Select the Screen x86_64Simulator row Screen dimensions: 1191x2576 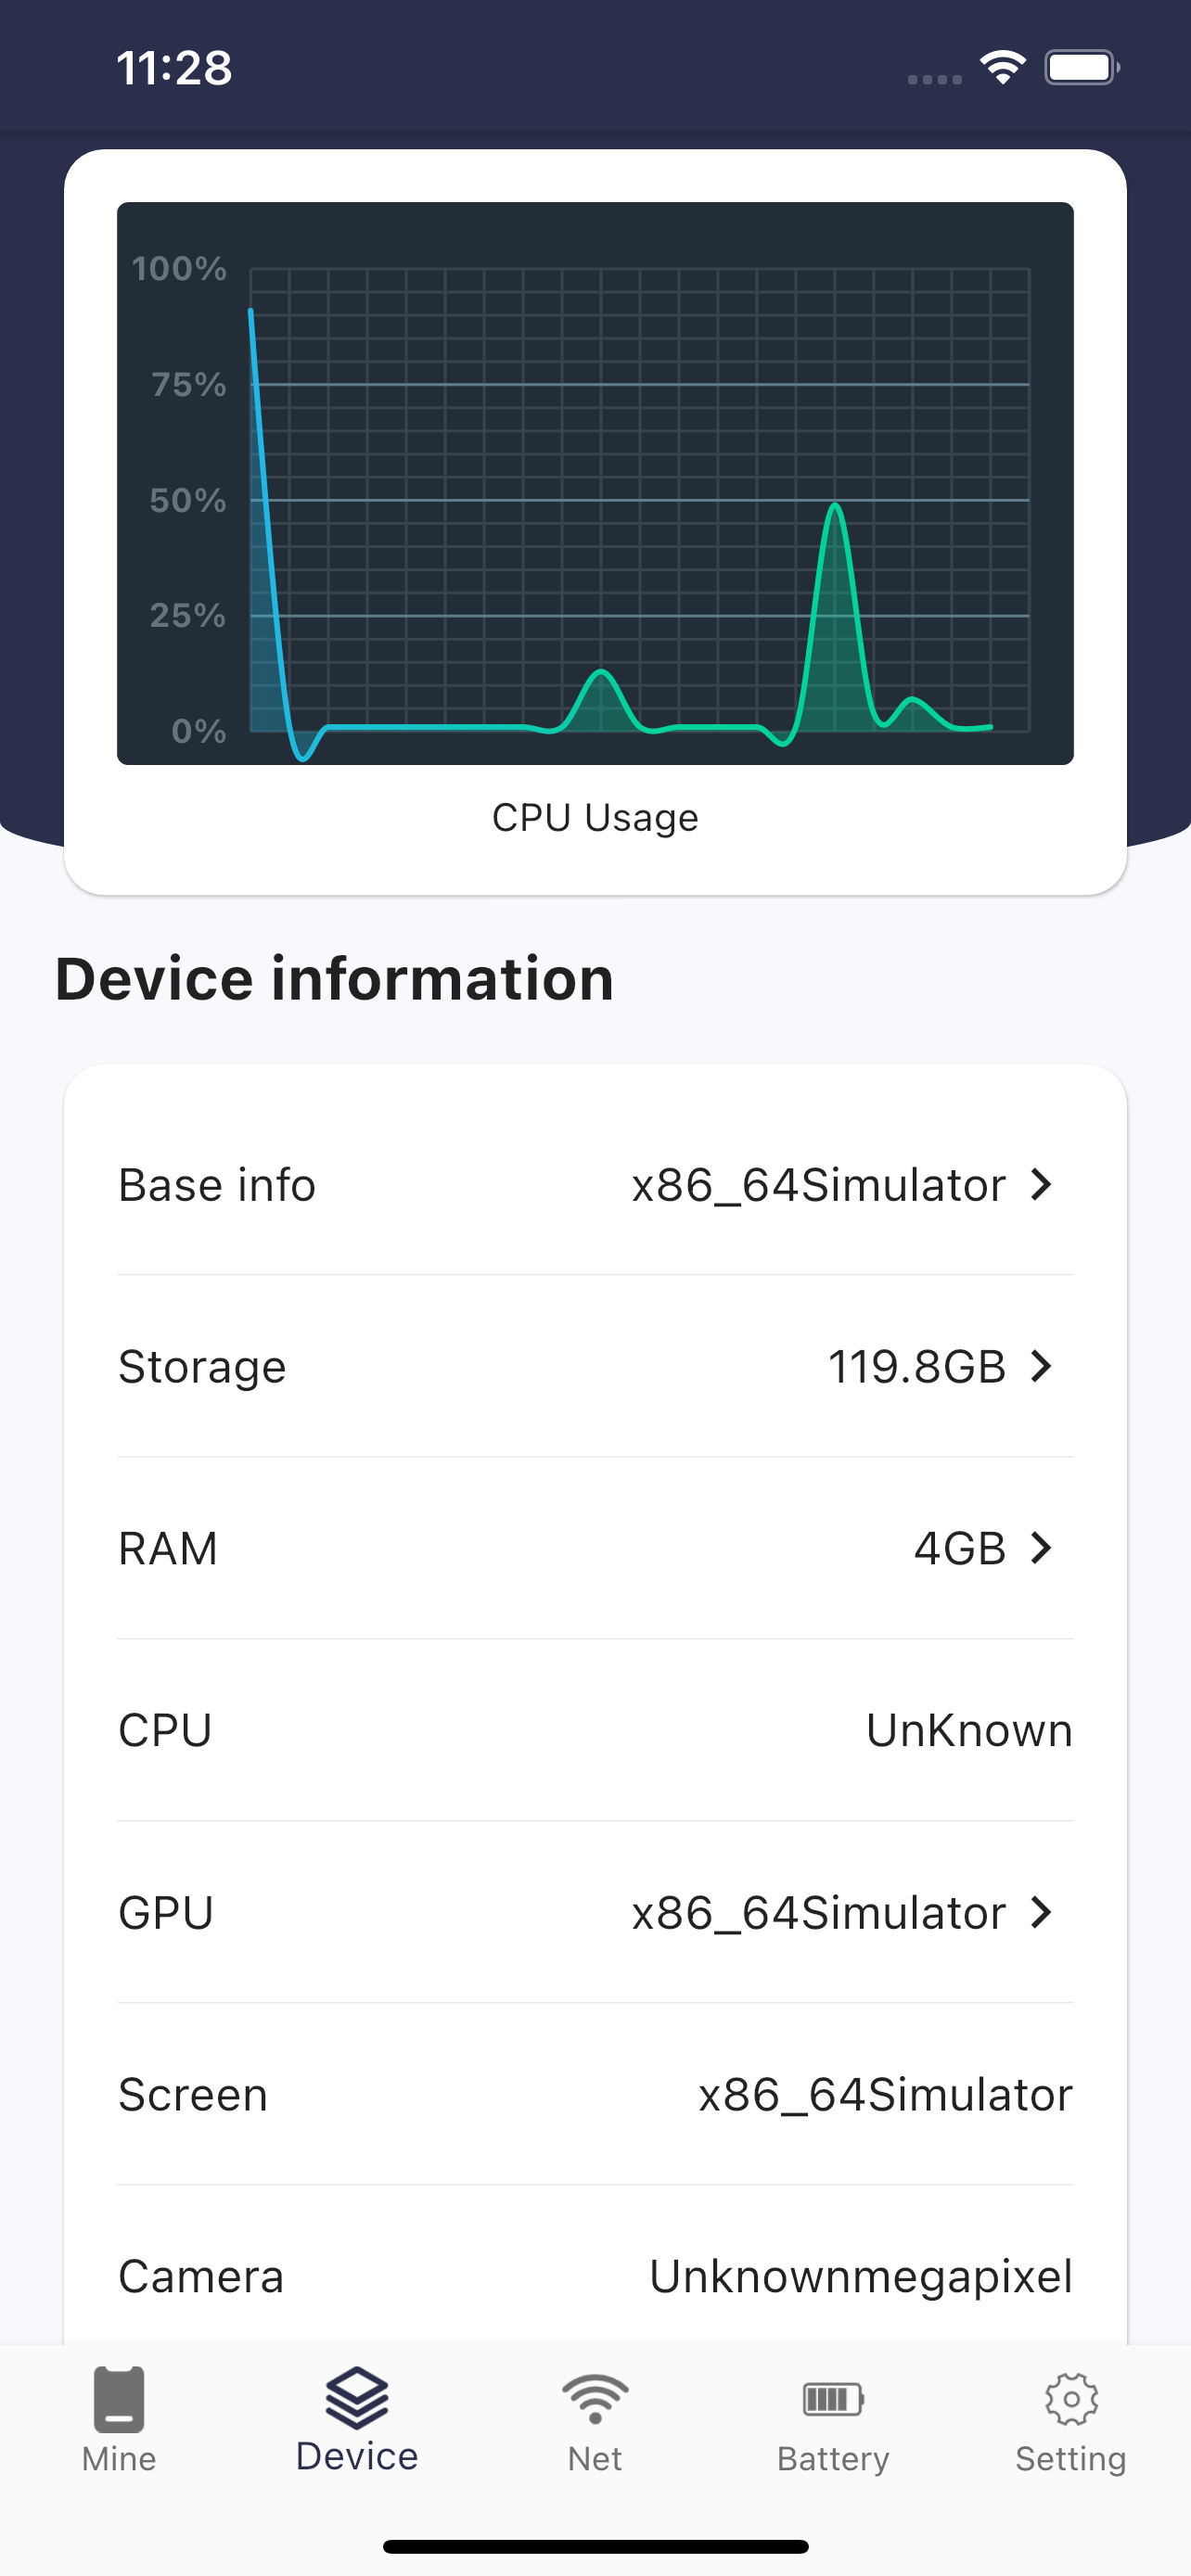[x=595, y=2094]
